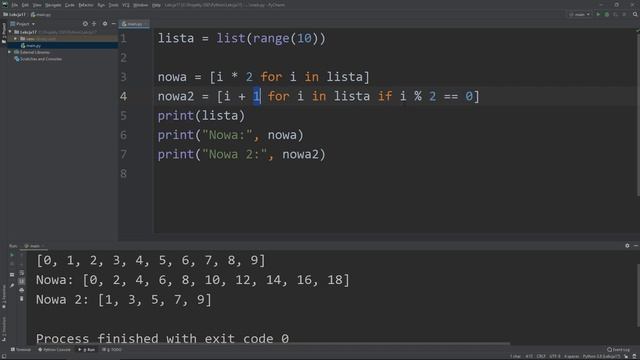
Task: Expand the venv folder in project tree
Action: (x=16, y=39)
